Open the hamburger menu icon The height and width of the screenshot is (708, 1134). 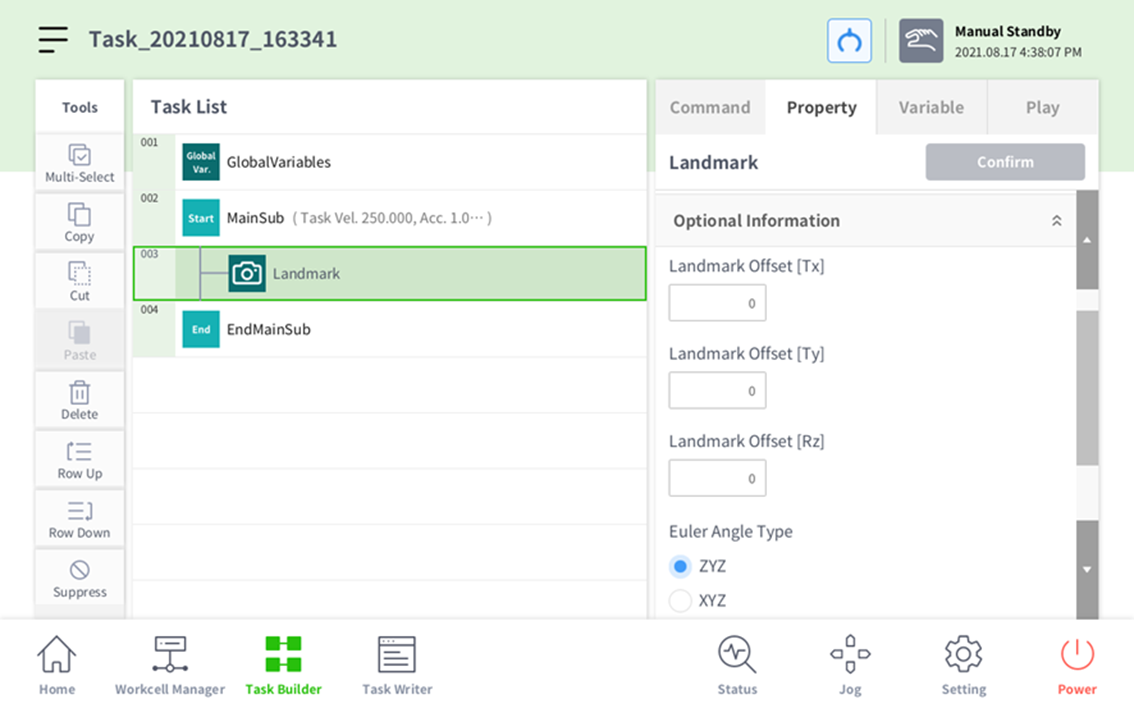point(53,39)
